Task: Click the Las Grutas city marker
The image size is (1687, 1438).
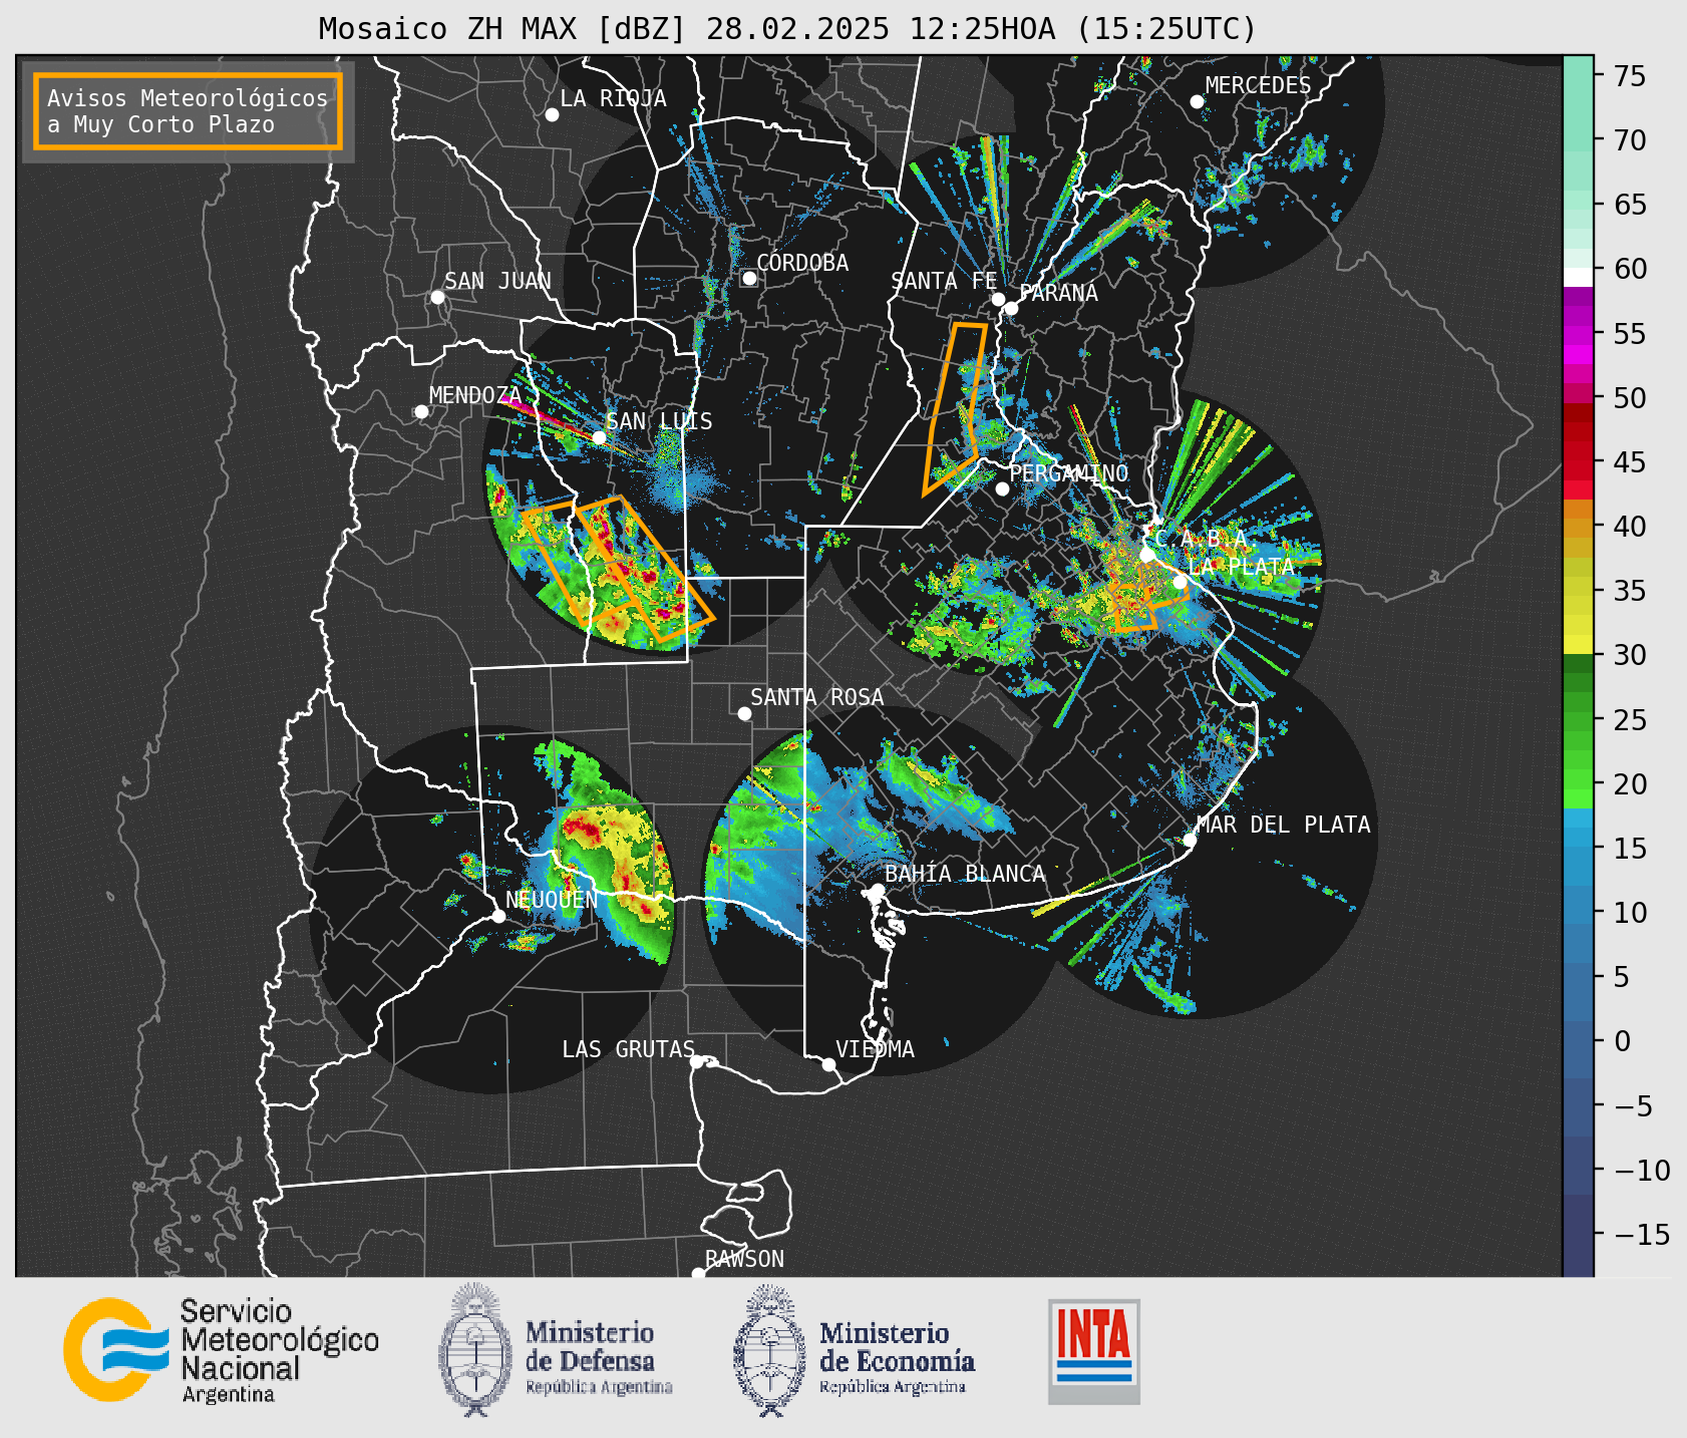Action: pos(697,1061)
